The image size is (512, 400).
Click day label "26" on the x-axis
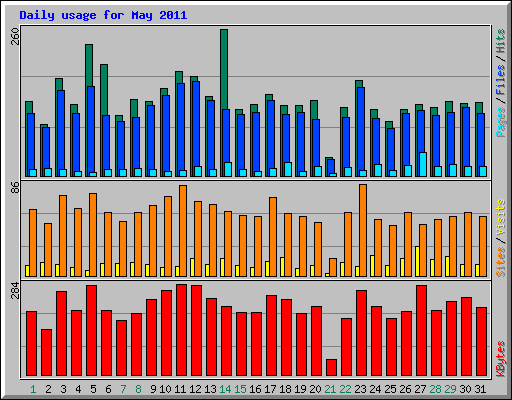point(405,389)
